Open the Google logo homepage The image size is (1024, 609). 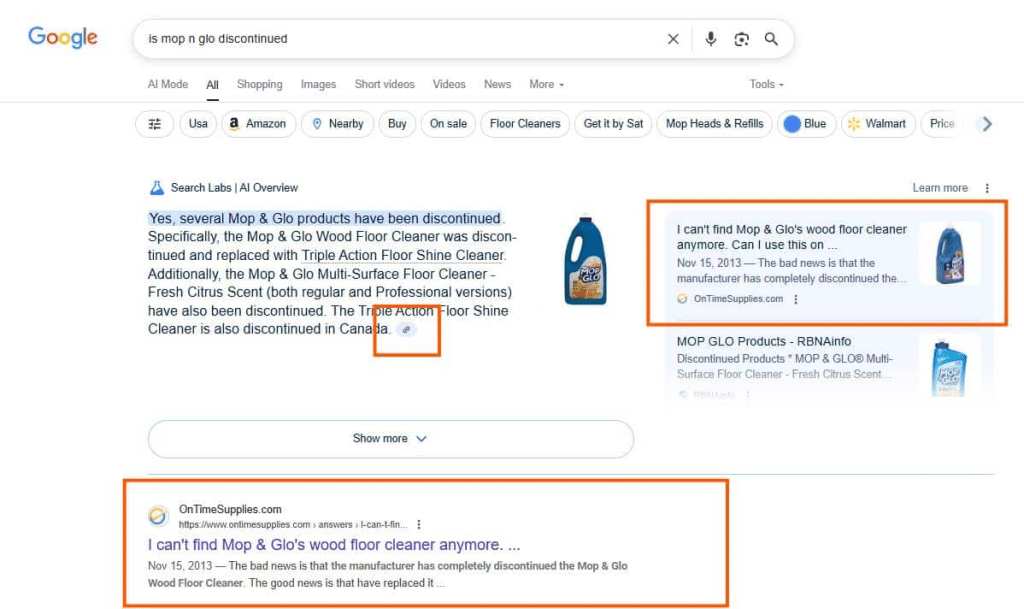(x=63, y=37)
